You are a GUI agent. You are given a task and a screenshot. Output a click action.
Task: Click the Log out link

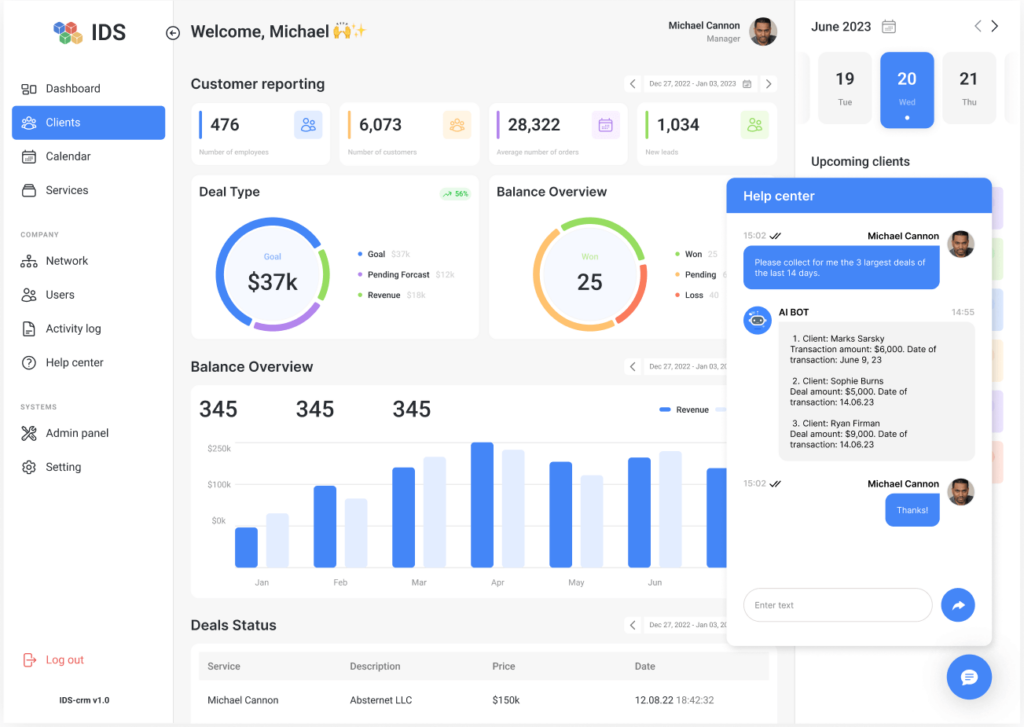[64, 660]
